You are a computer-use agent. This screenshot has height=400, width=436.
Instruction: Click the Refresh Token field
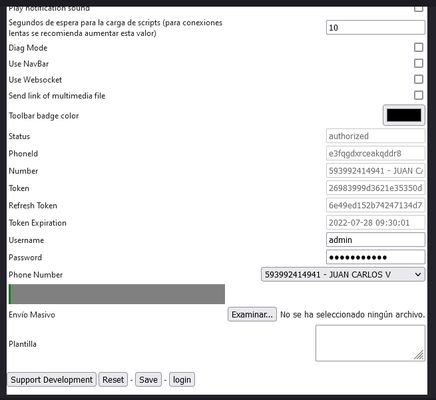(x=375, y=205)
